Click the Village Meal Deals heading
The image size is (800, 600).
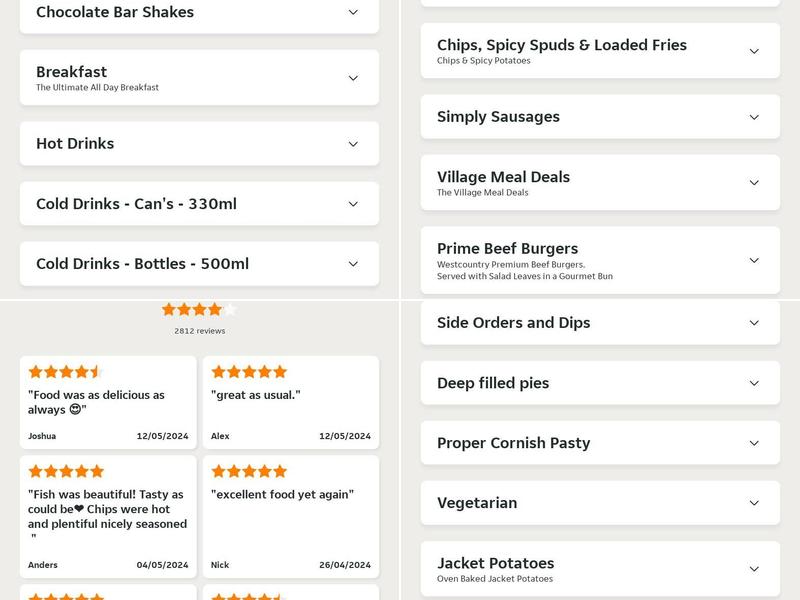coord(501,176)
